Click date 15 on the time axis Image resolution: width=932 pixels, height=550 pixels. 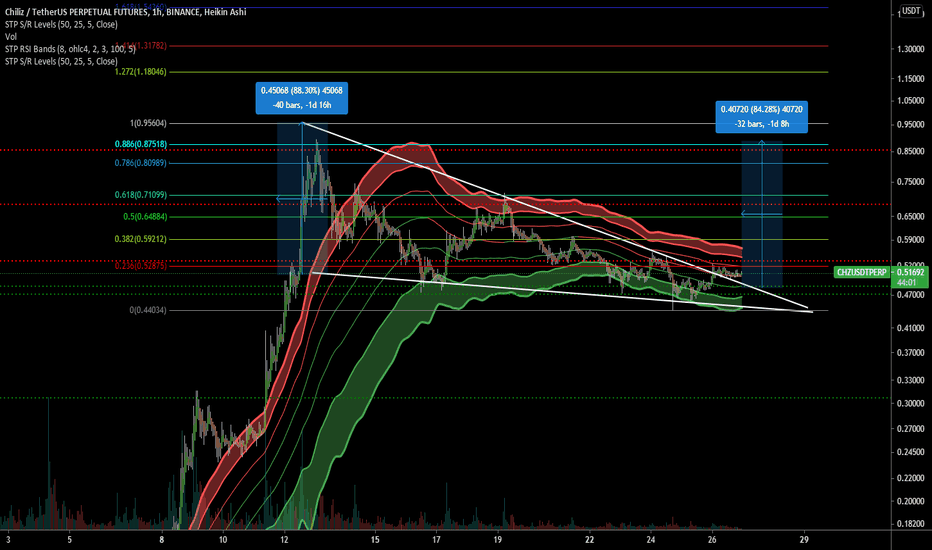click(x=375, y=540)
